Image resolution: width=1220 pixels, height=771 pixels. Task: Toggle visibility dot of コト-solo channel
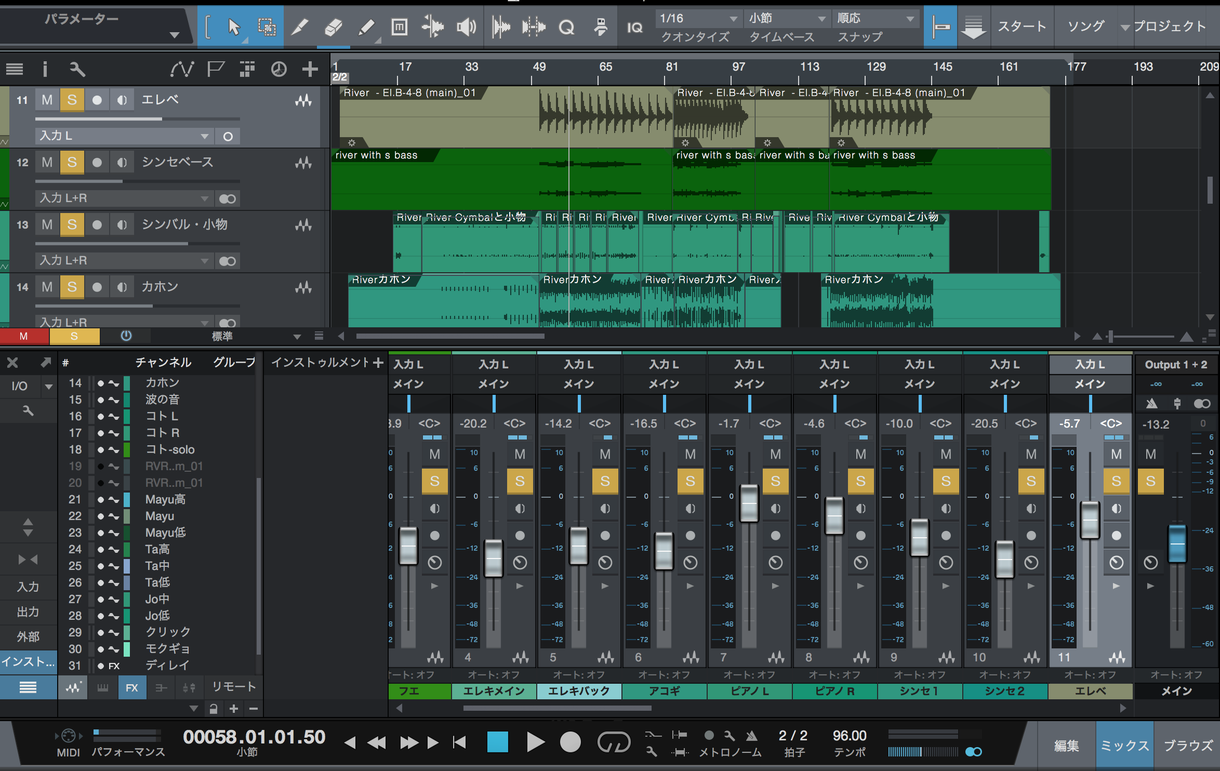coord(100,450)
